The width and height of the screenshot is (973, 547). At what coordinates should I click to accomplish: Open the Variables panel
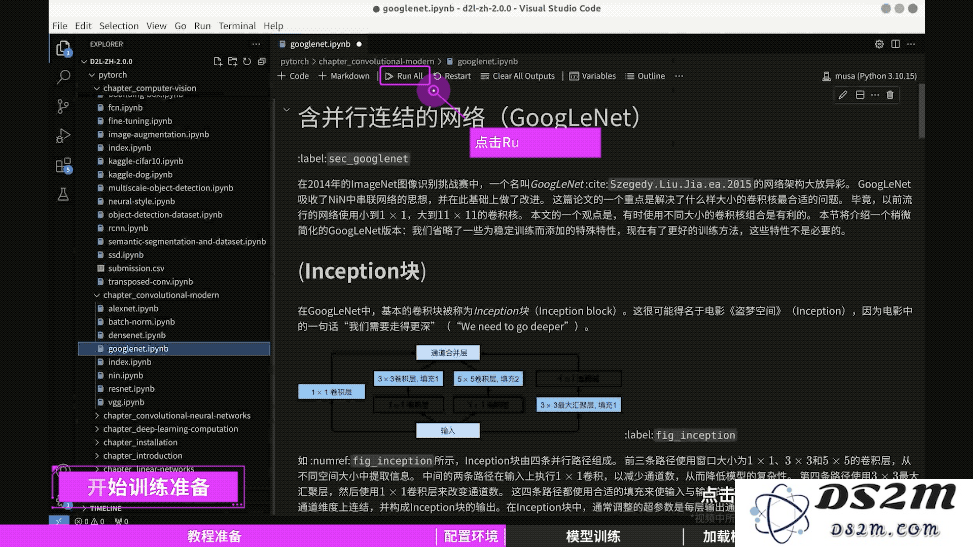click(593, 76)
